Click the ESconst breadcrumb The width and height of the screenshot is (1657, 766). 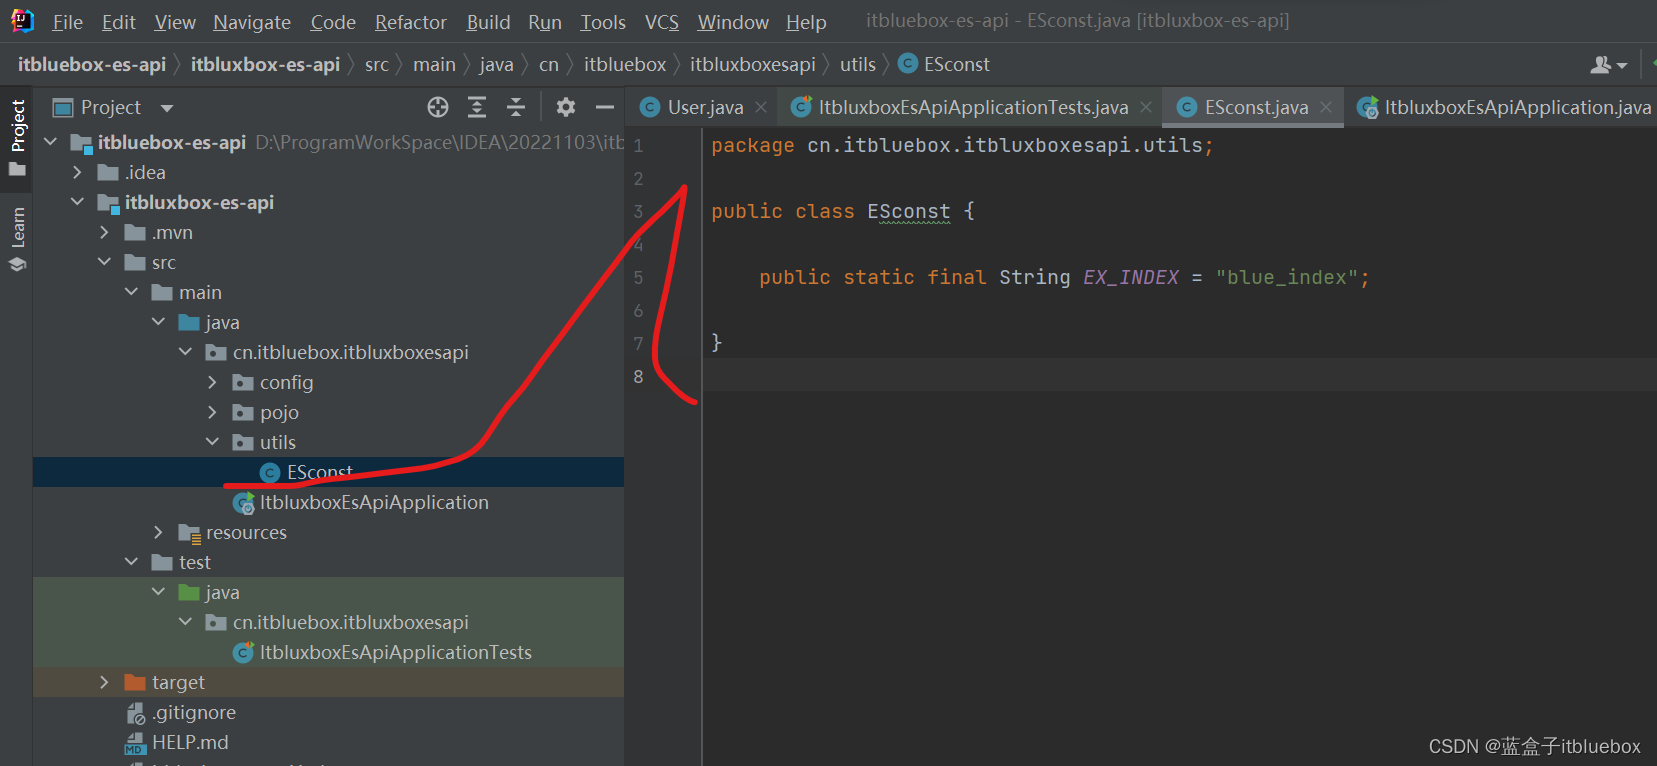(945, 65)
